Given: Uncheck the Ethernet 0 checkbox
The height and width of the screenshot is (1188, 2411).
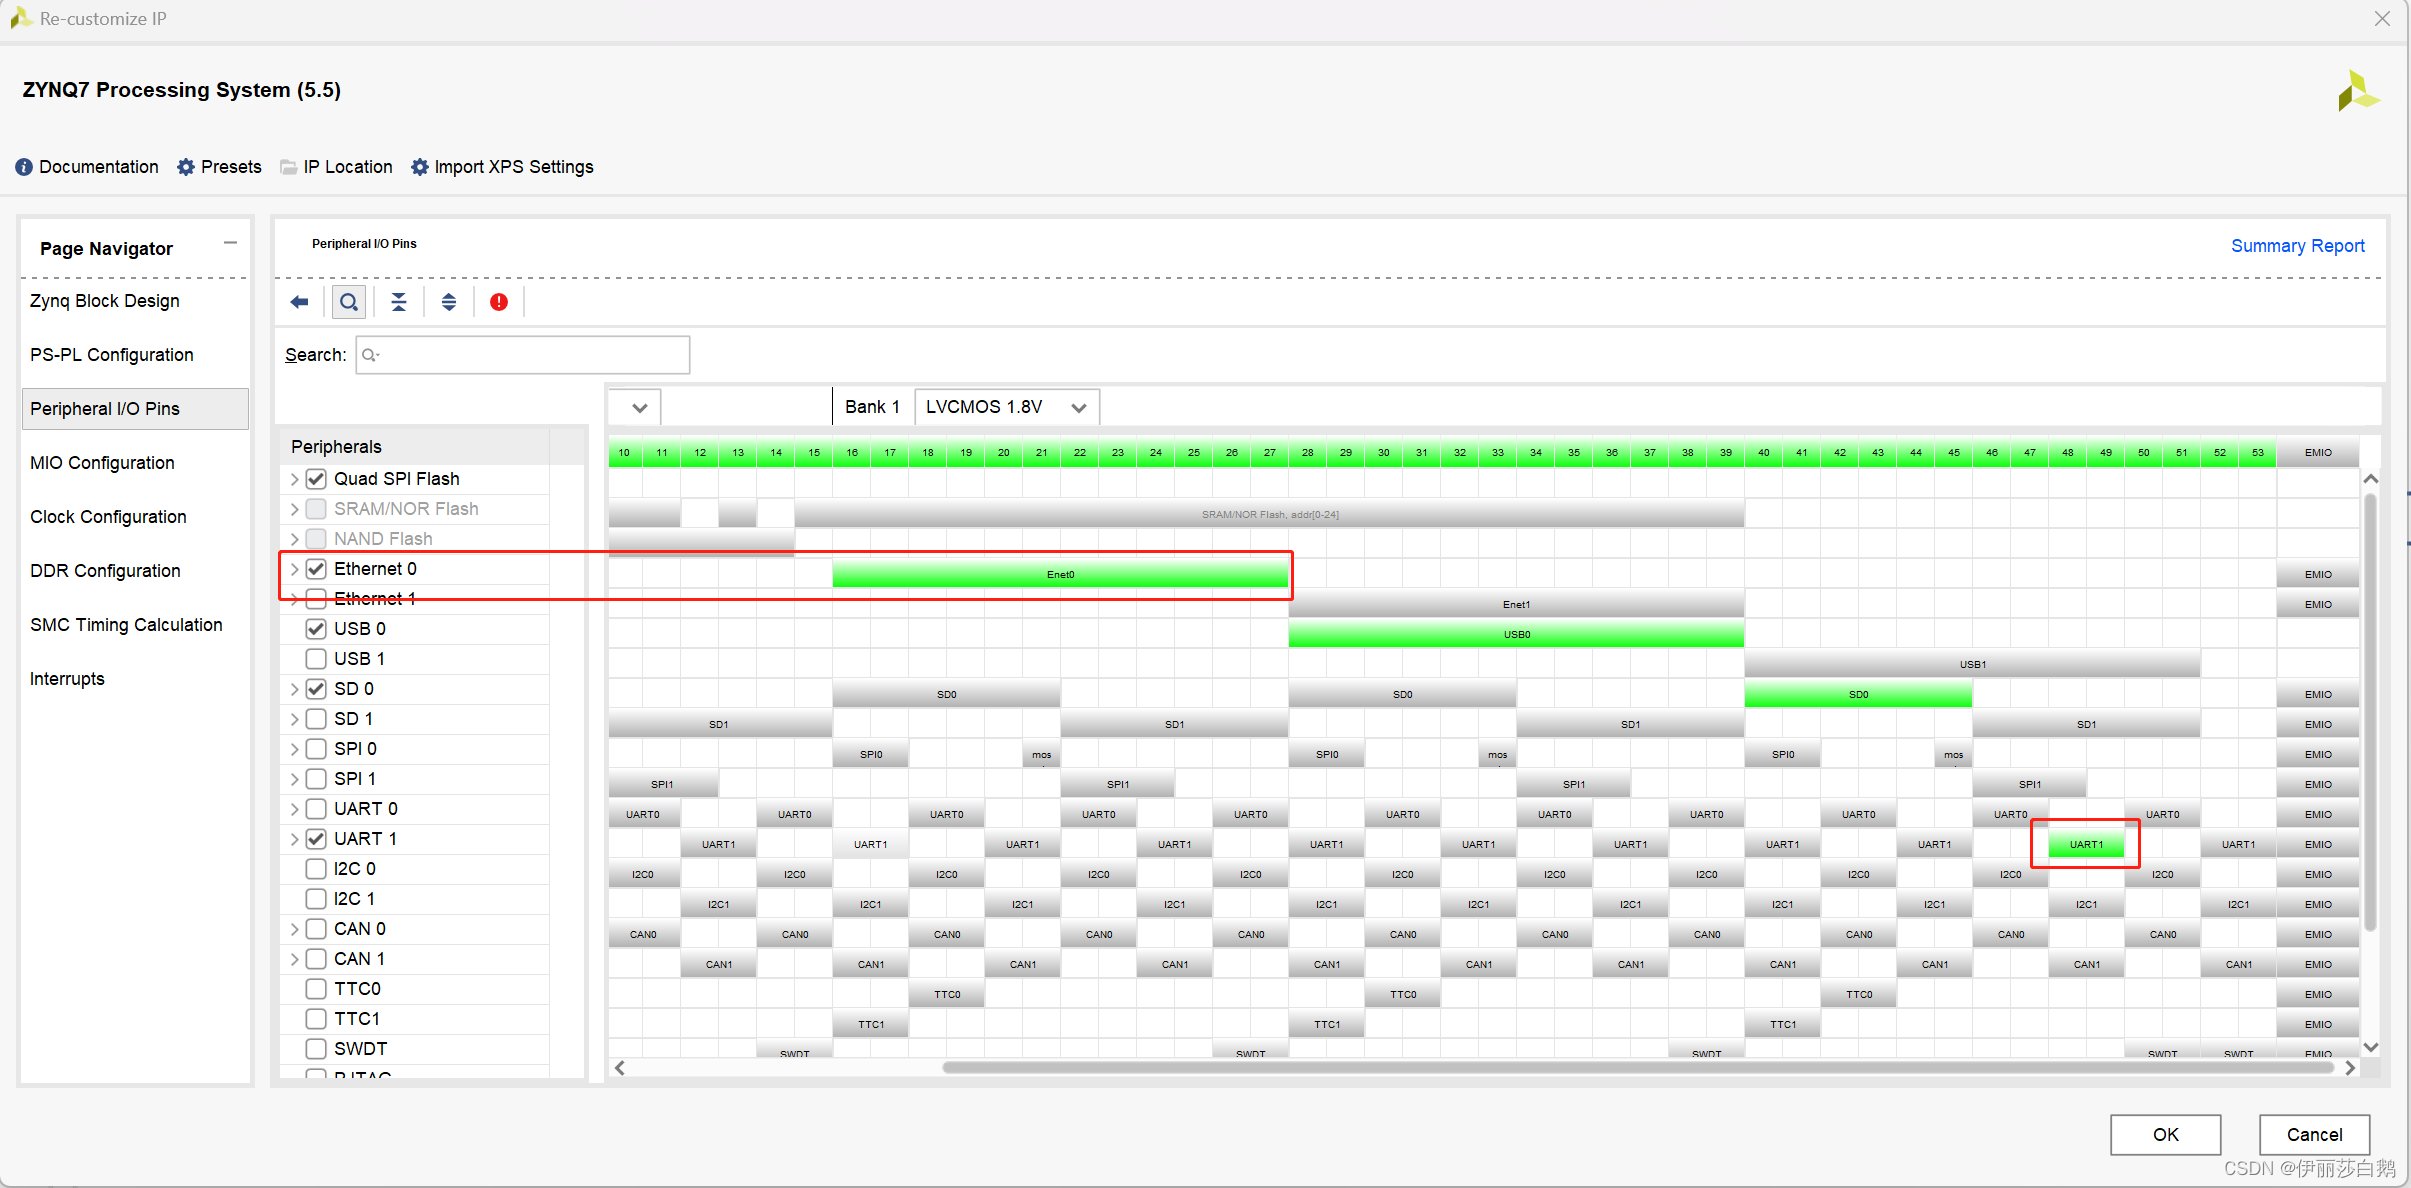Looking at the screenshot, I should click(x=316, y=569).
